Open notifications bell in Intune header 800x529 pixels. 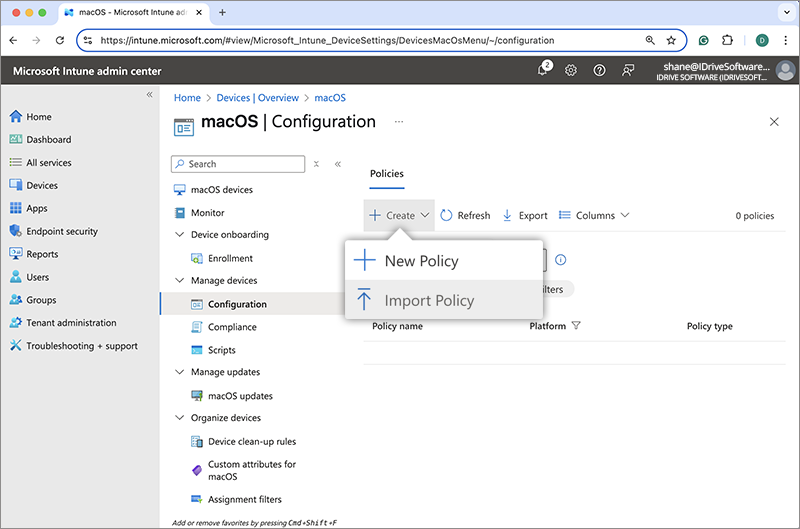tap(543, 71)
